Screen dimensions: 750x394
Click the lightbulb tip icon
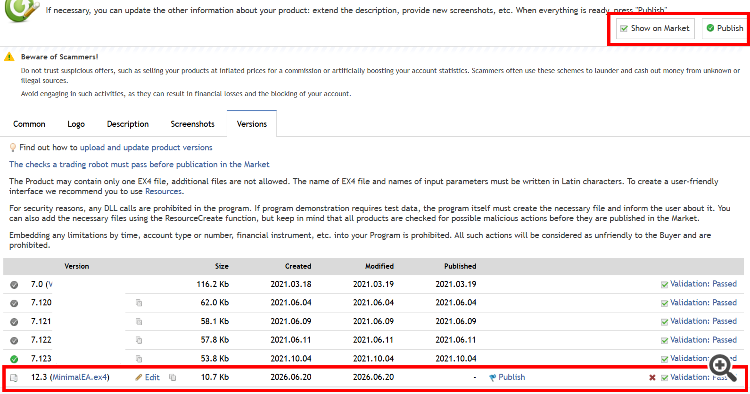13,148
